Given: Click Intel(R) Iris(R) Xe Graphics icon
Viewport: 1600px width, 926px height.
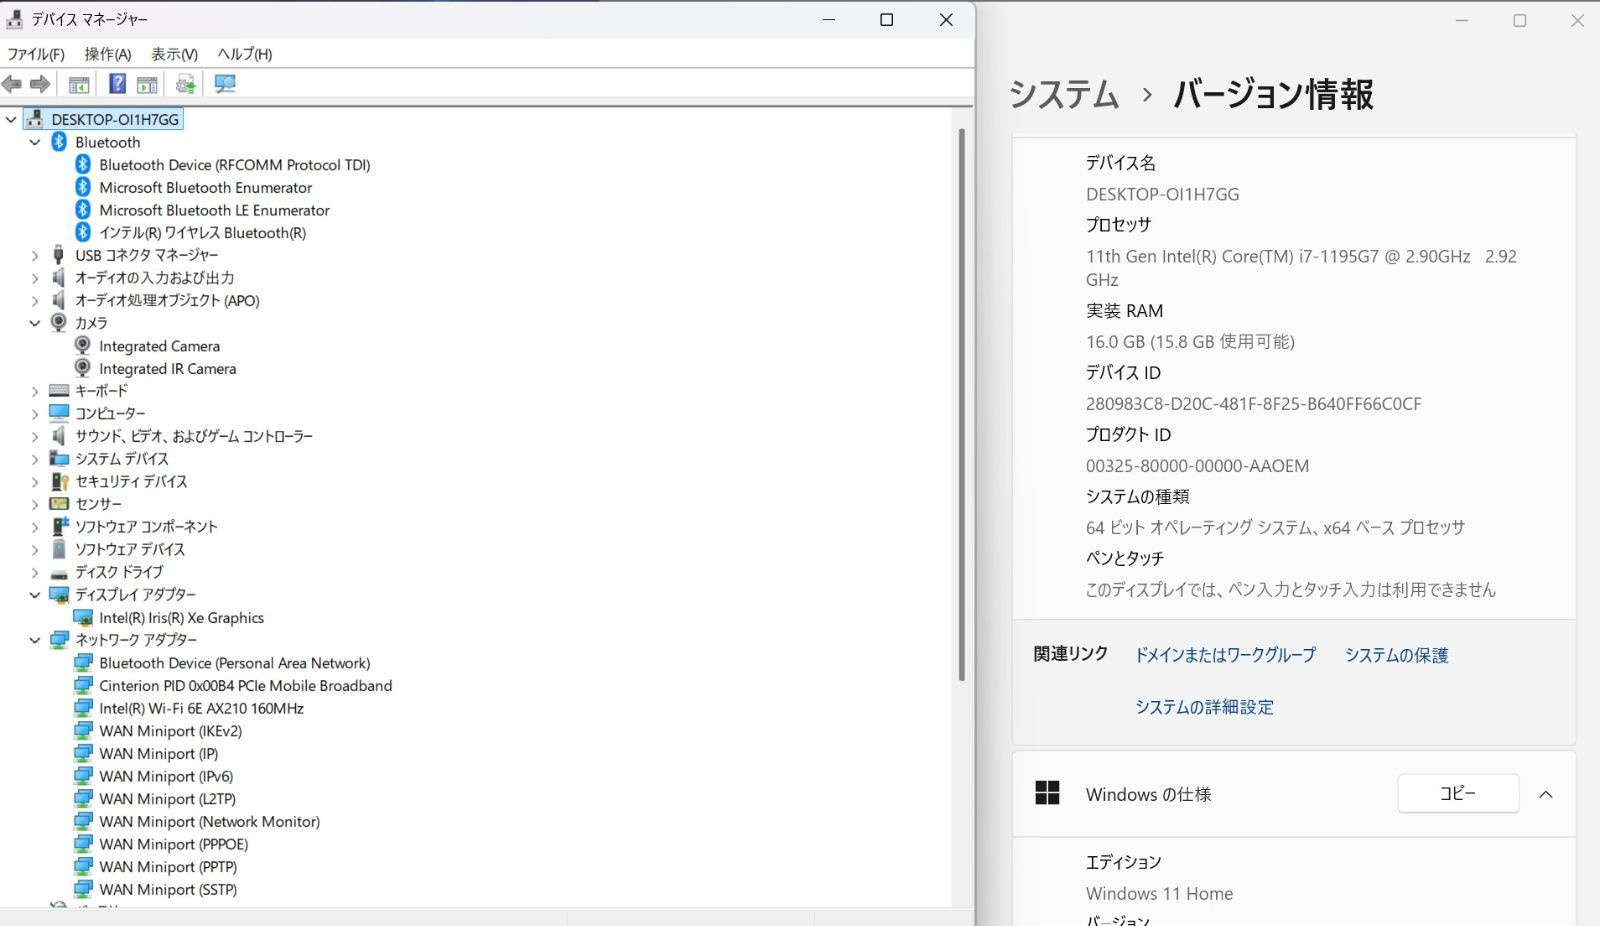Looking at the screenshot, I should [83, 618].
